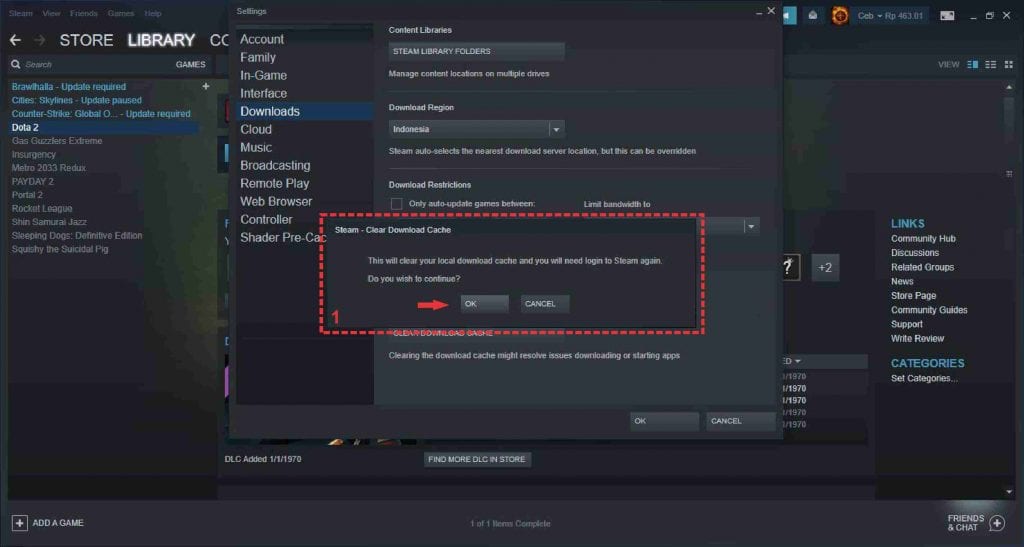Select PAYDAY 2 in games list
The height and width of the screenshot is (547, 1024).
[33, 181]
